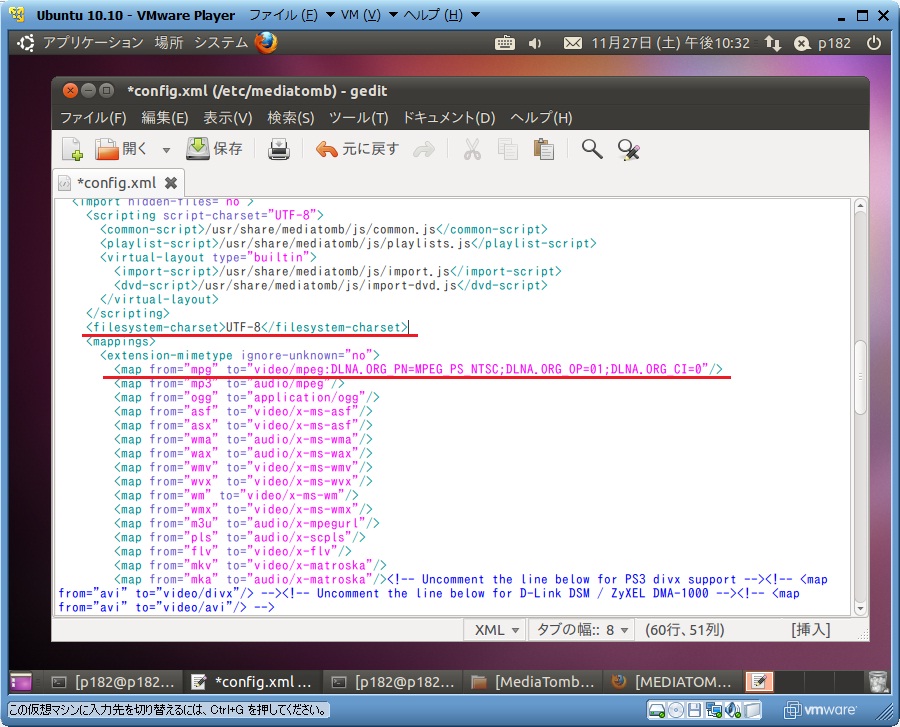Click the gray VMware device icon beside sound

click(x=752, y=710)
